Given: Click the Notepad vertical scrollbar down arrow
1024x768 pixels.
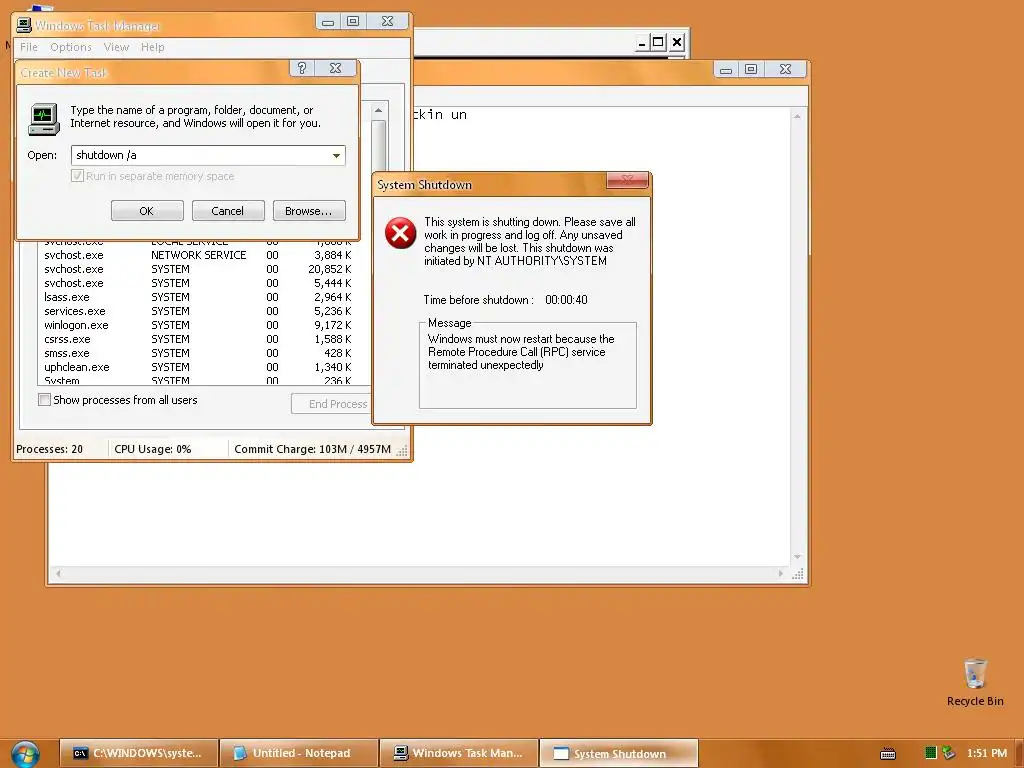Looking at the screenshot, I should 797,557.
